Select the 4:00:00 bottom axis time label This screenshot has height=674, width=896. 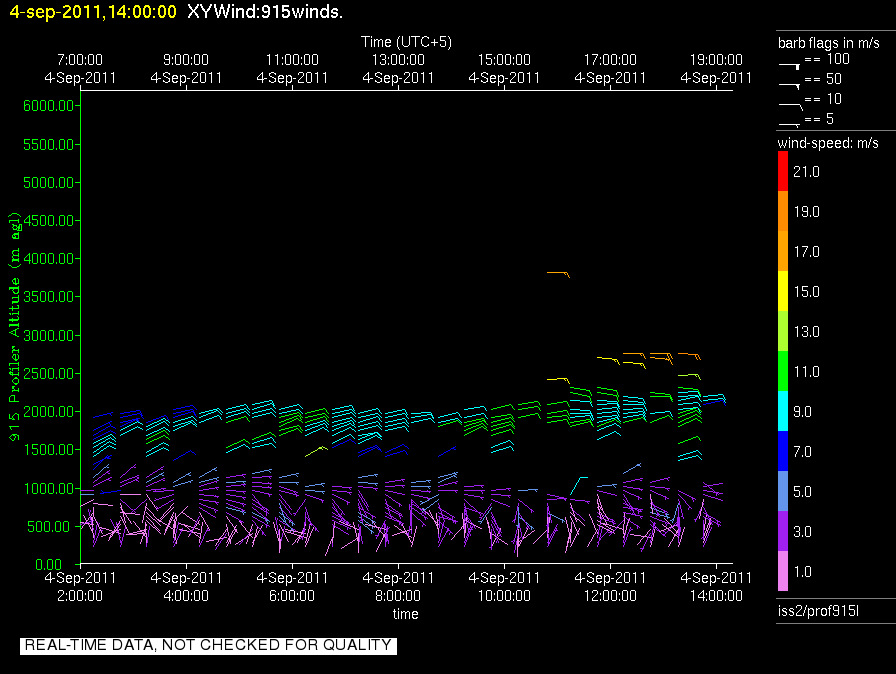click(x=186, y=596)
